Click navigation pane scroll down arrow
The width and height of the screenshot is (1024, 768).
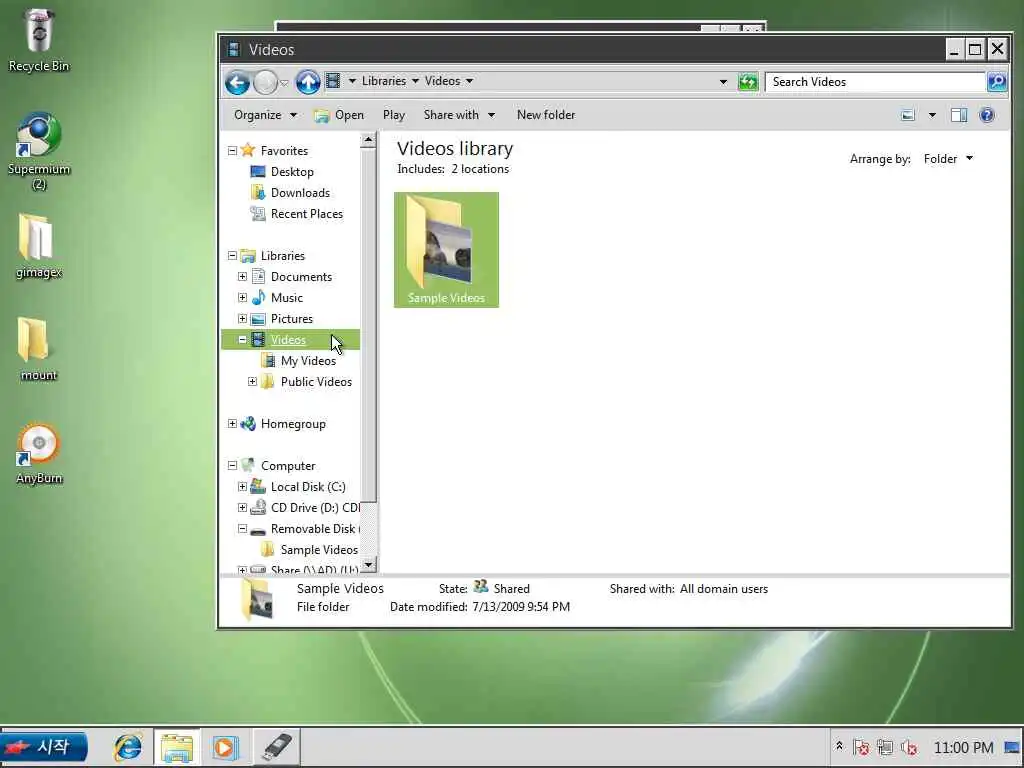point(368,564)
